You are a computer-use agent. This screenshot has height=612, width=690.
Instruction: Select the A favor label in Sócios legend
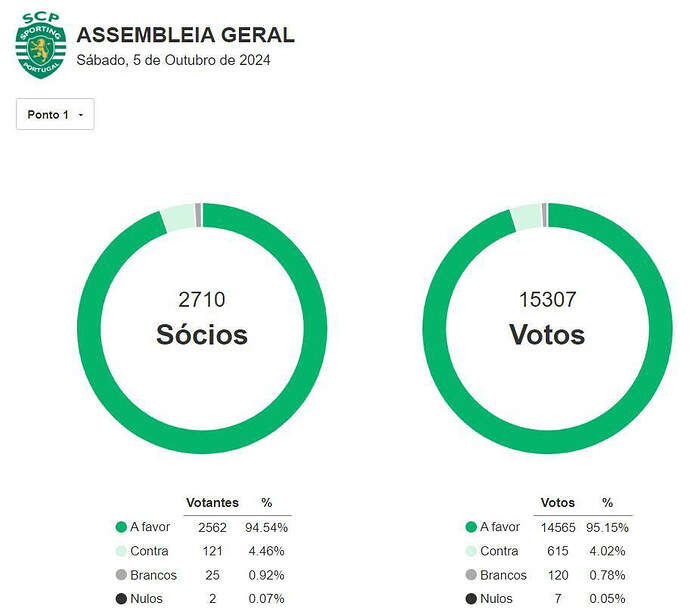coord(149,527)
